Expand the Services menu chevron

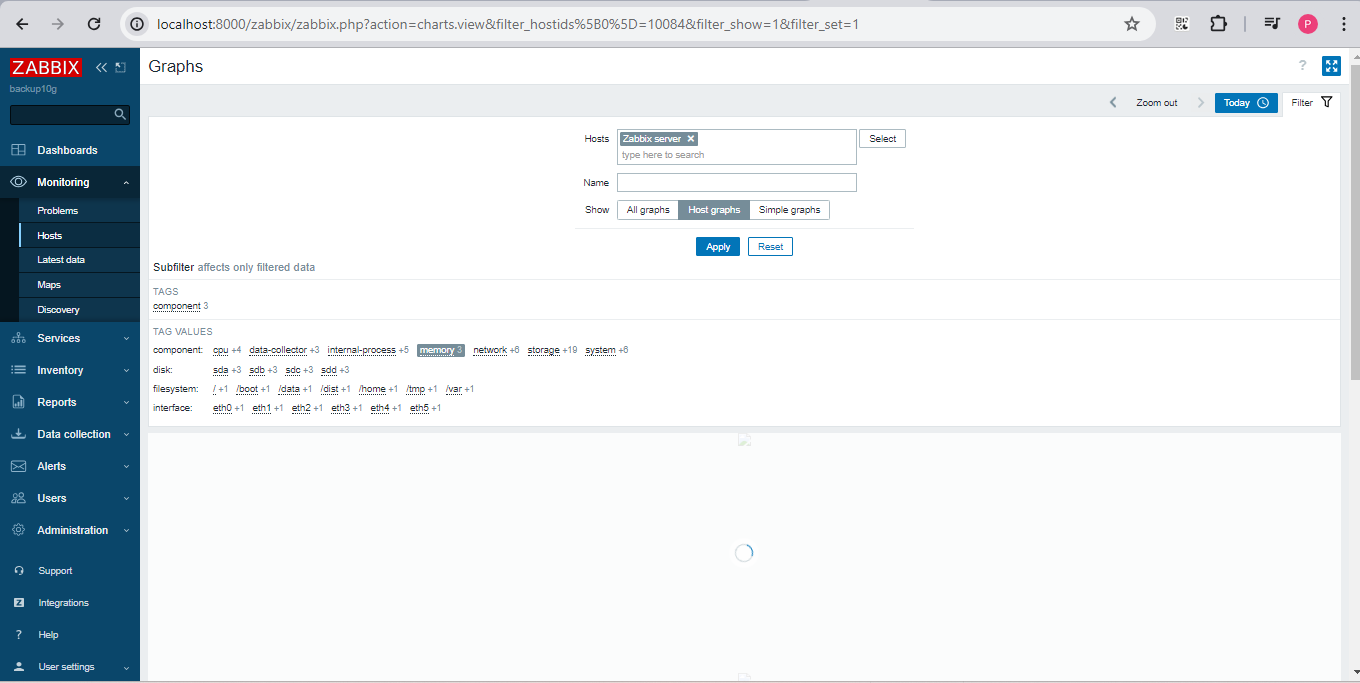click(x=126, y=339)
